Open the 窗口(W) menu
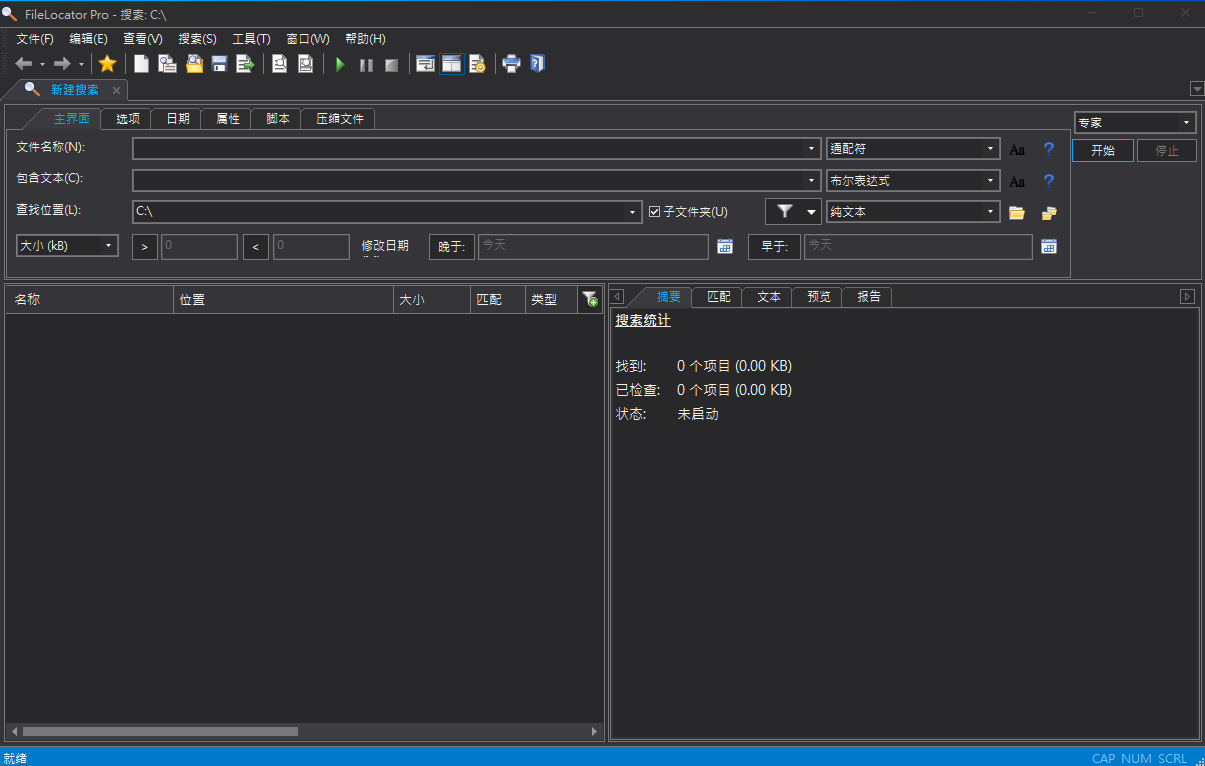Screen dimensions: 1205x766 tap(307, 39)
